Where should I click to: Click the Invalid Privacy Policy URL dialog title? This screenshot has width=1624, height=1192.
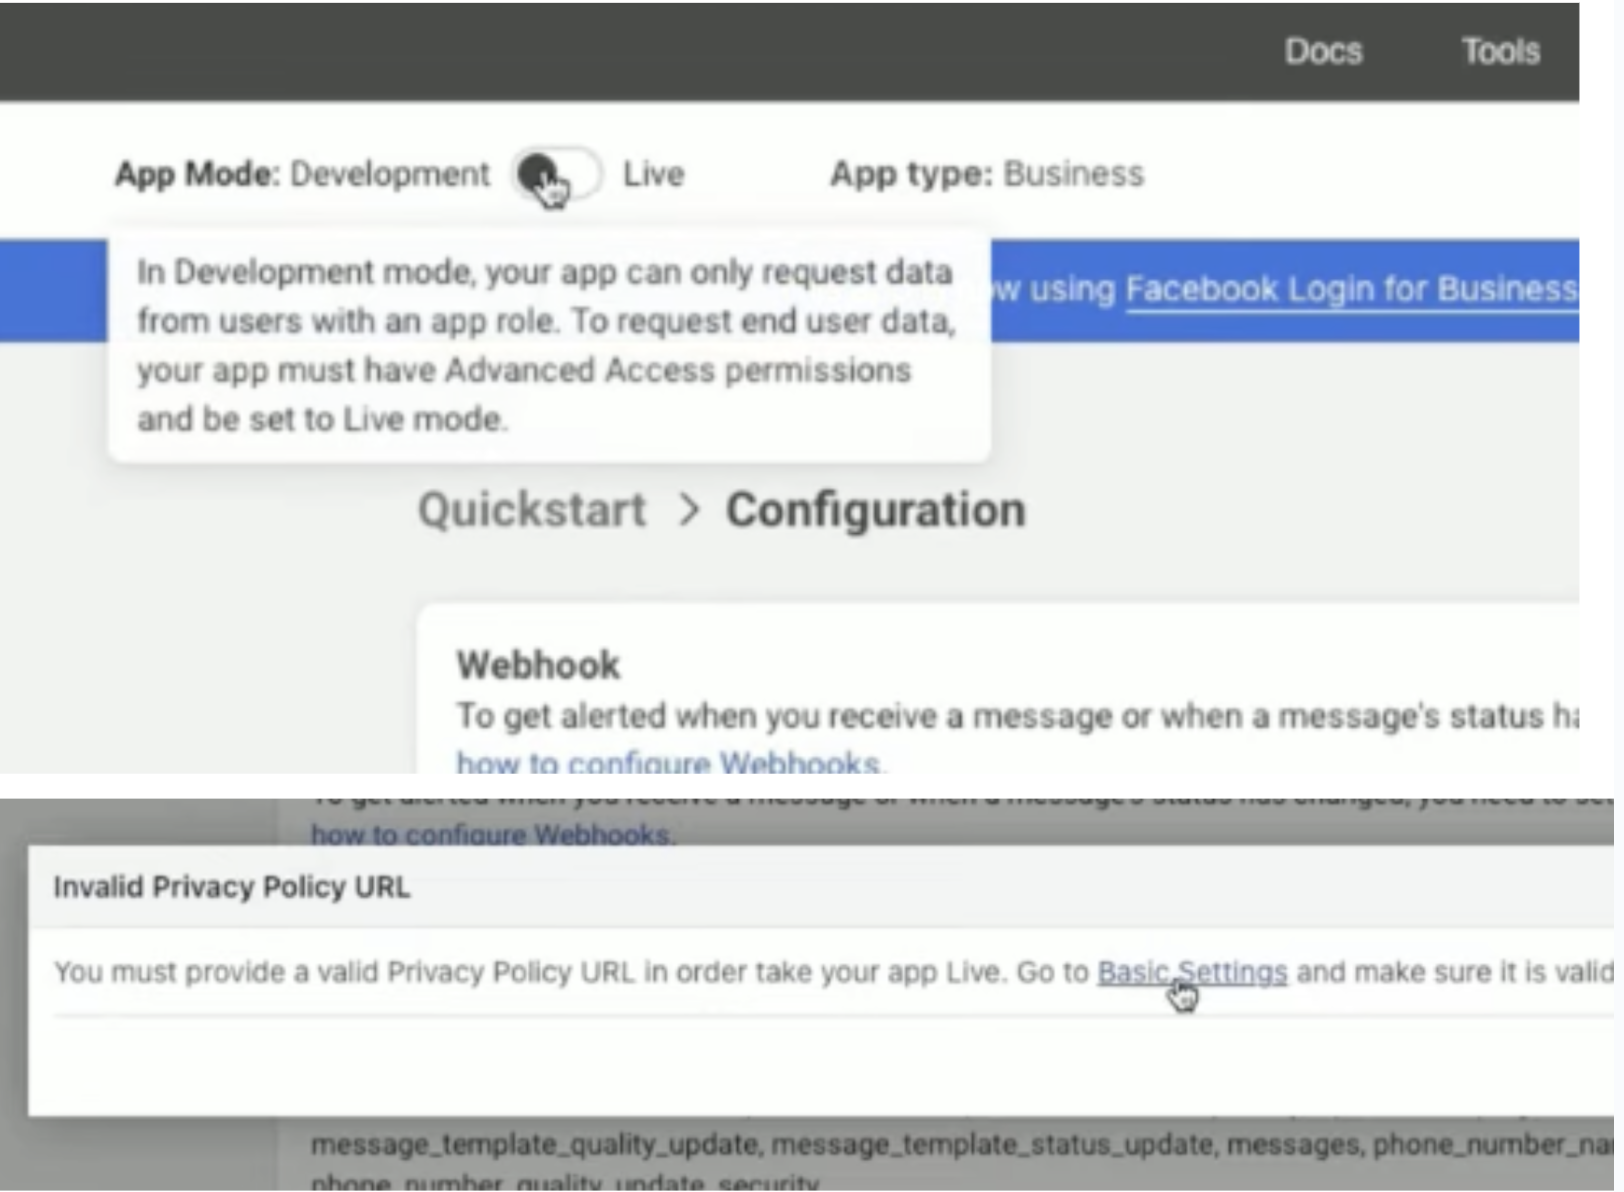[x=231, y=886]
